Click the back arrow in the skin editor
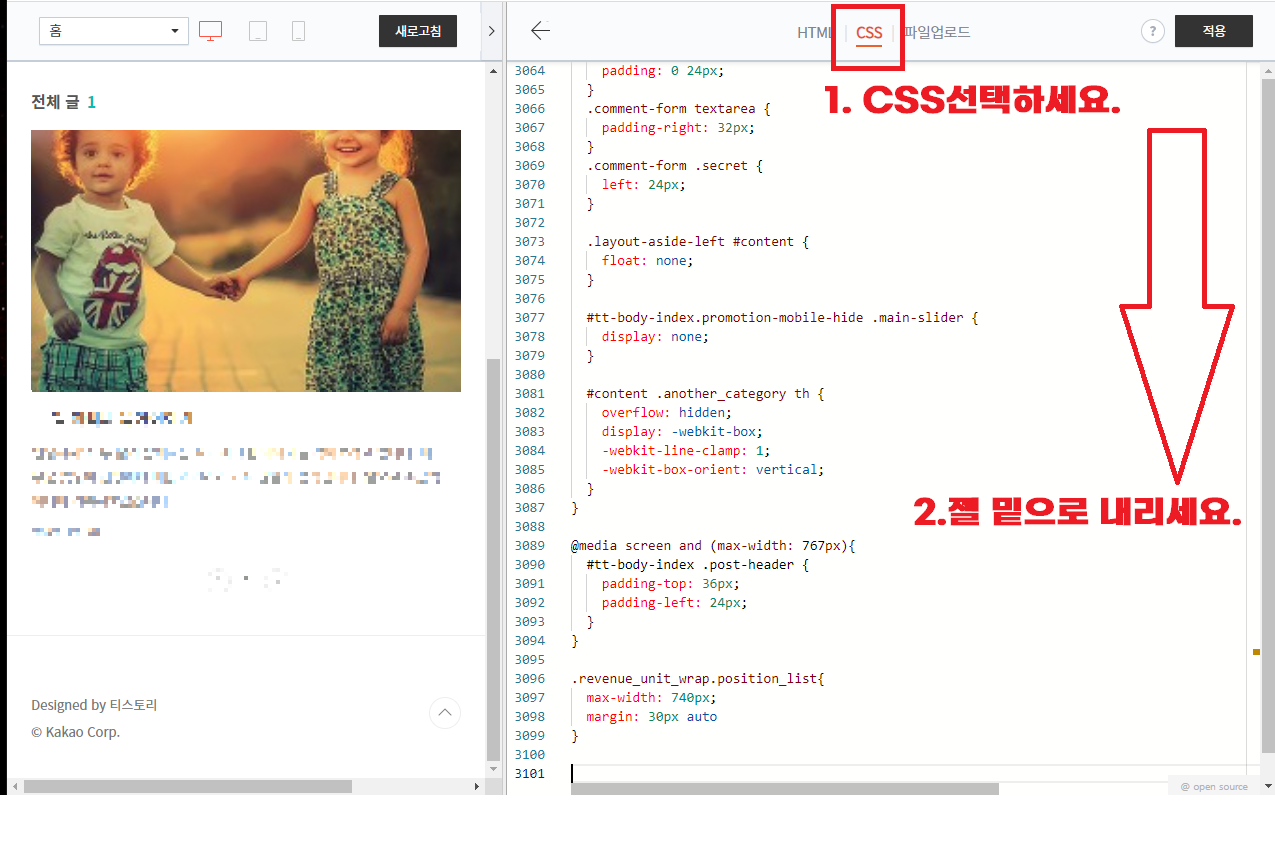This screenshot has width=1275, height=856. (x=540, y=31)
